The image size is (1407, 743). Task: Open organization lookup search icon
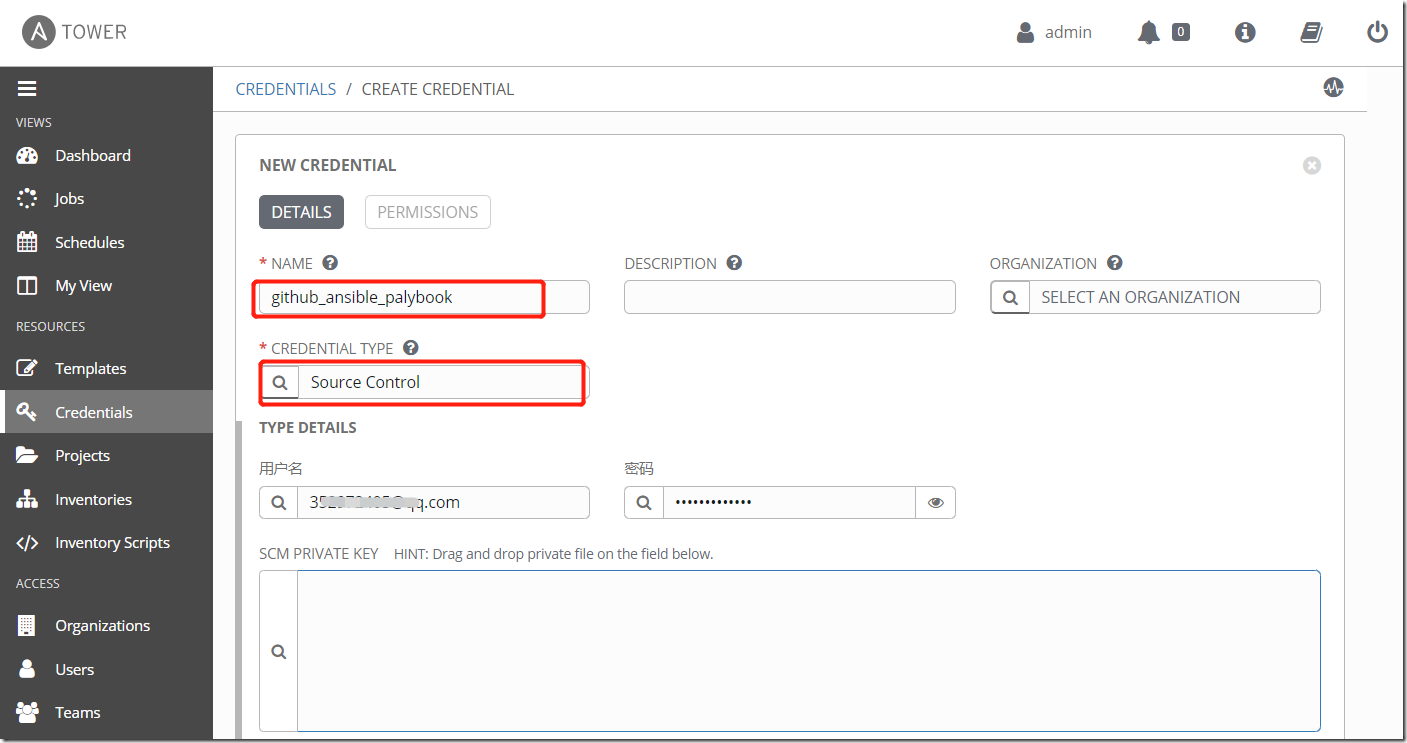coord(1010,297)
